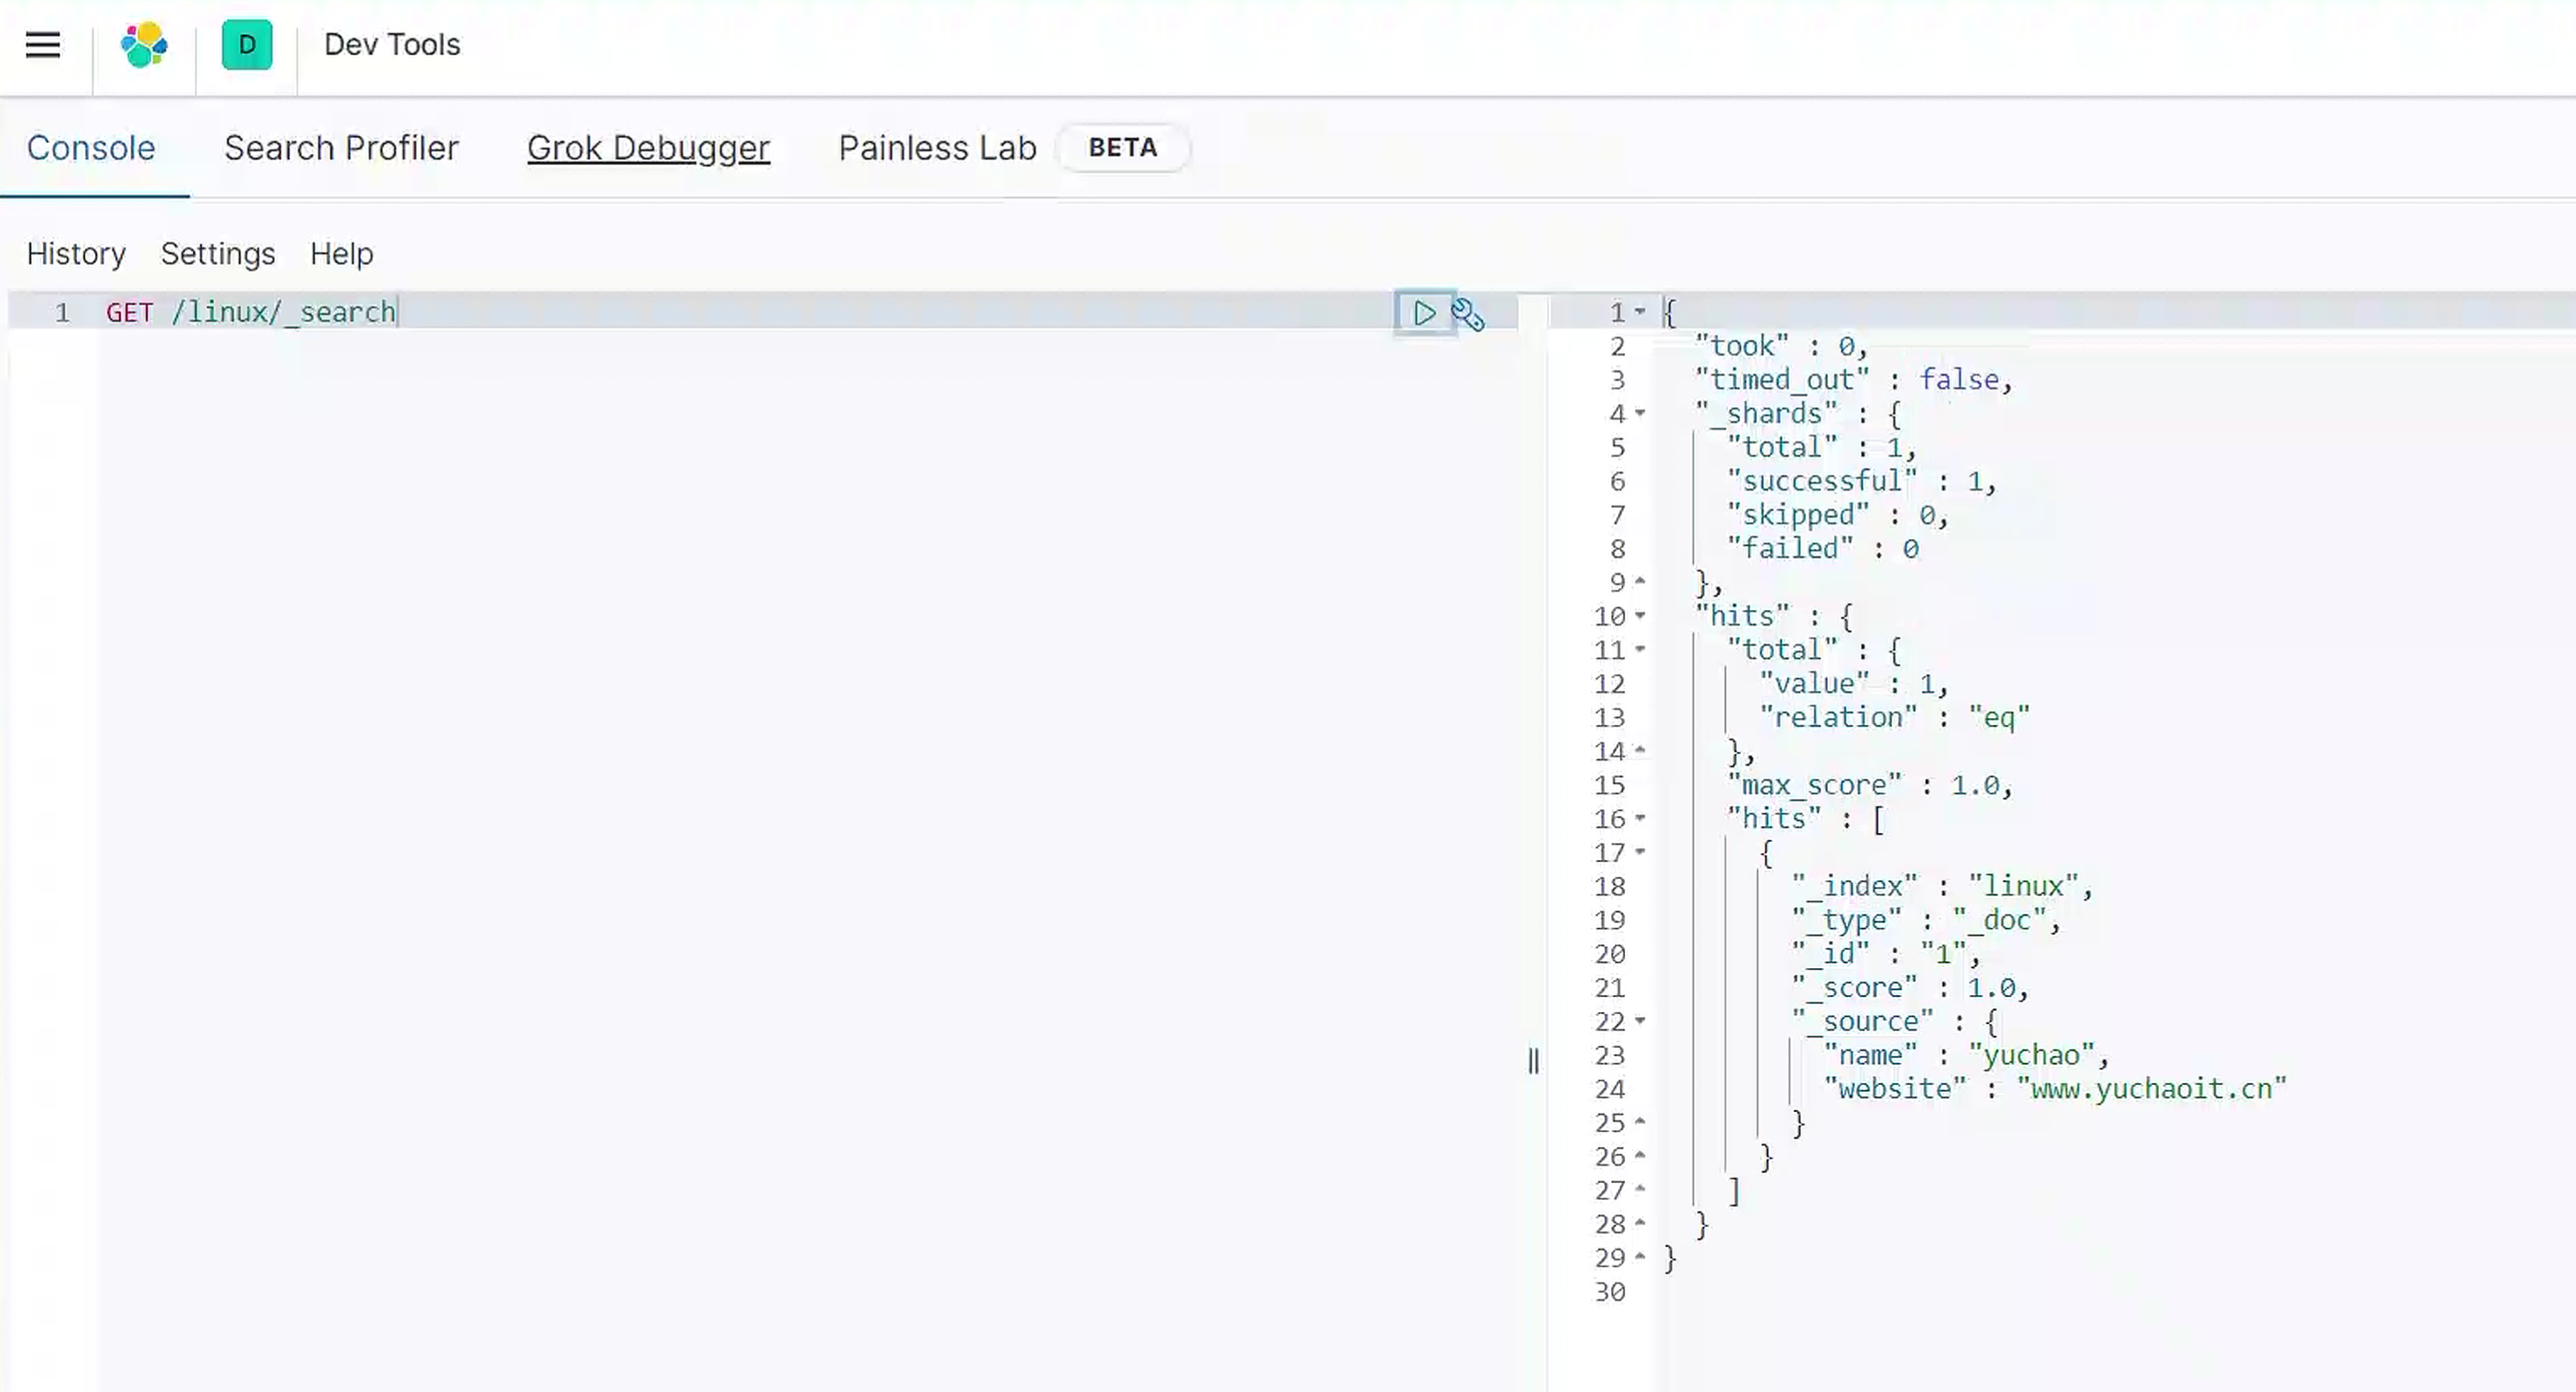Collapse the outer hits object at line 10
The width and height of the screenshot is (2576, 1392).
click(x=1640, y=616)
